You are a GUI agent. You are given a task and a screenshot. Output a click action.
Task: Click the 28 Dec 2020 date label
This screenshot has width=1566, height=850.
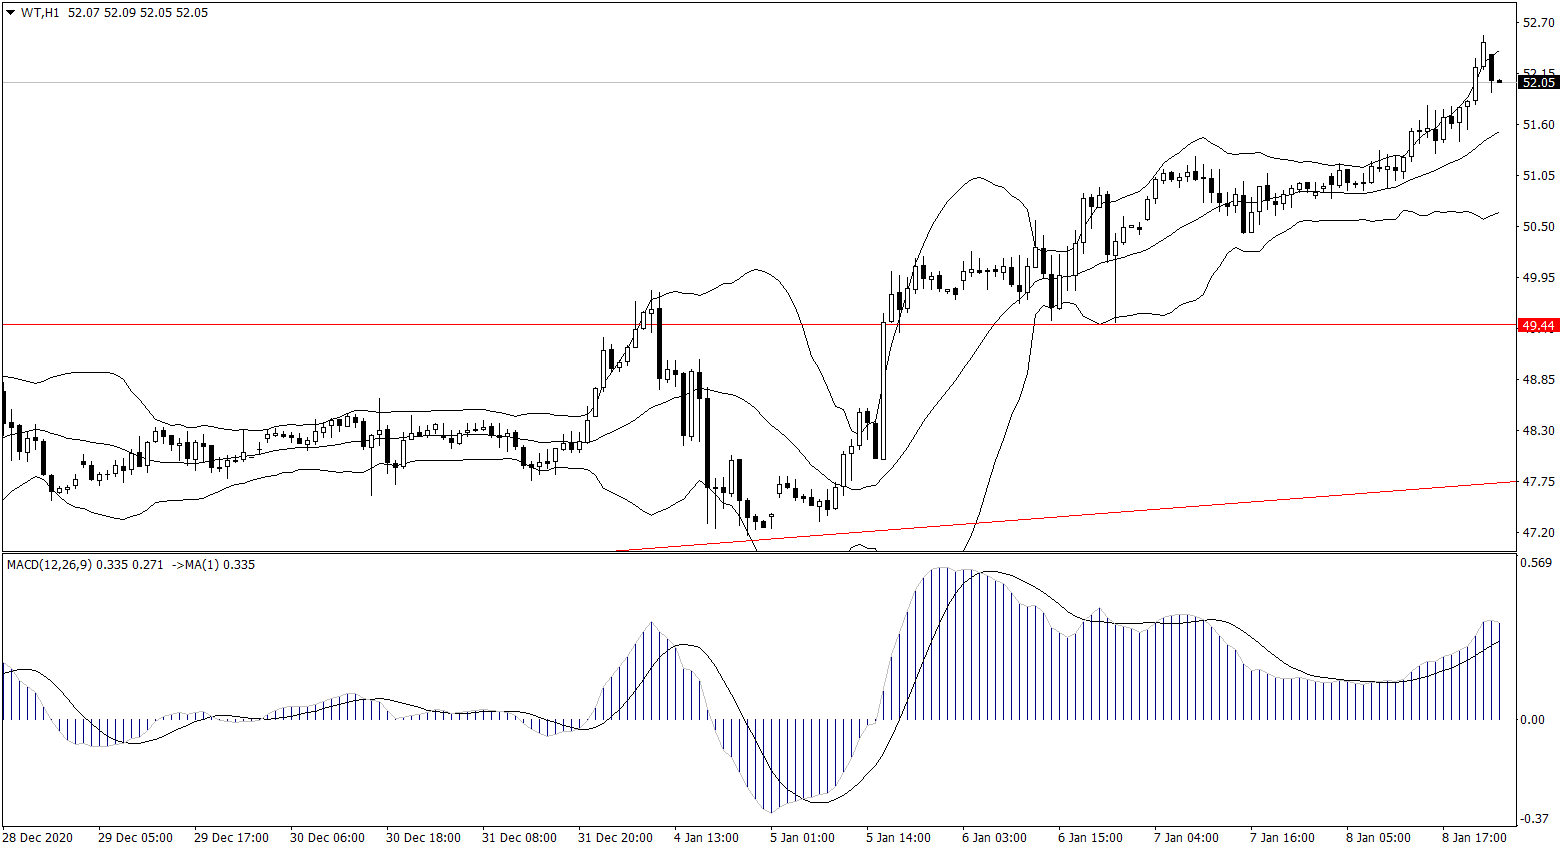(37, 837)
